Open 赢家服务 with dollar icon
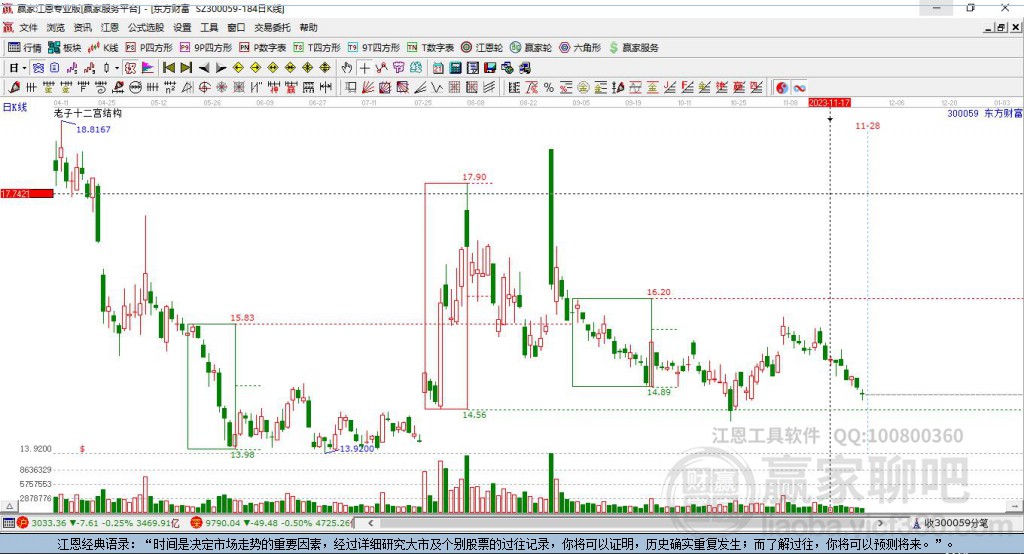 point(633,48)
